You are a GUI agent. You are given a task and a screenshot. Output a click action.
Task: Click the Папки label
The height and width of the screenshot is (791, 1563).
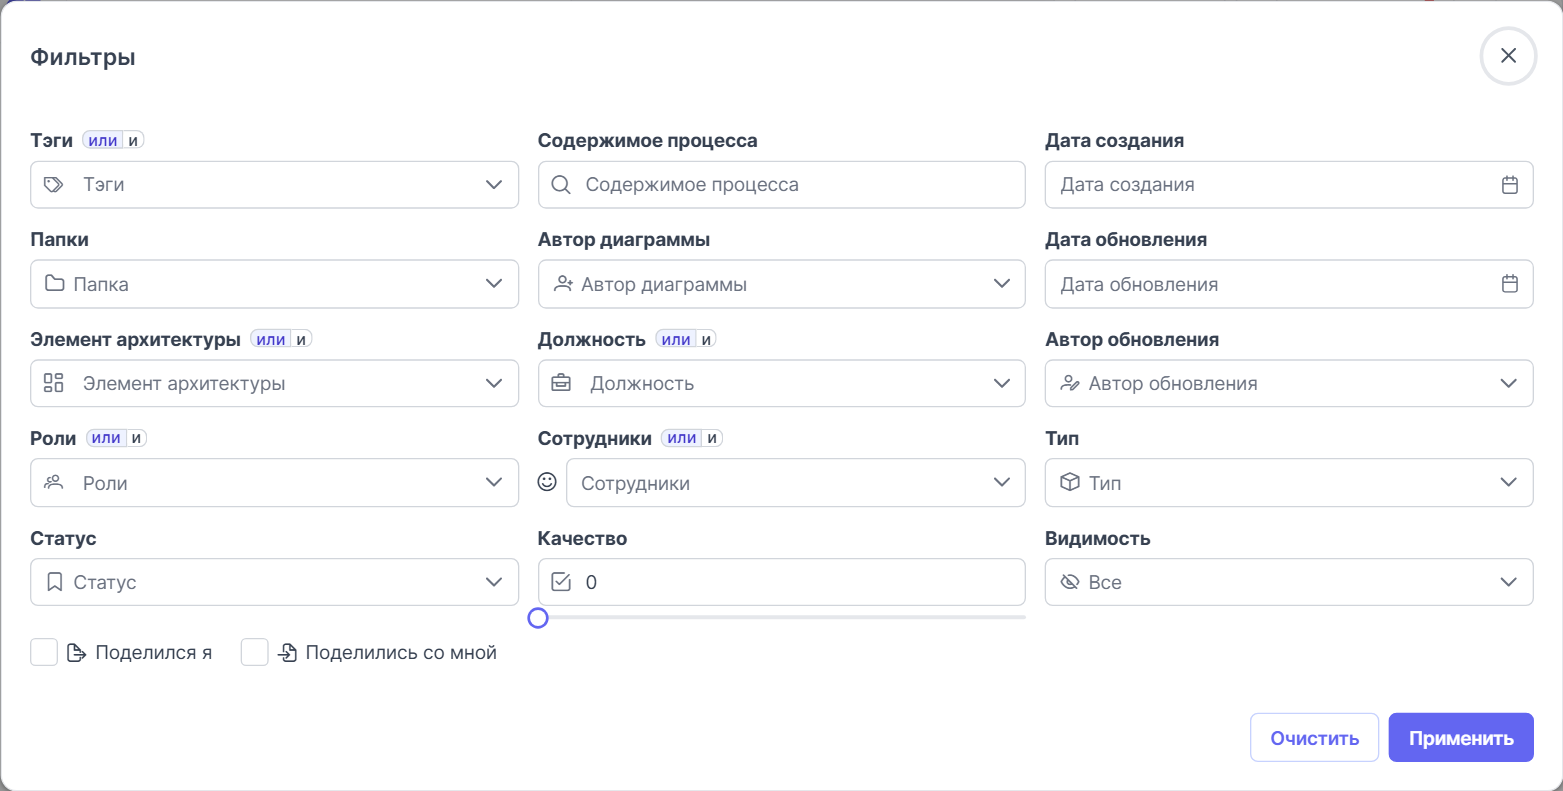(x=60, y=240)
